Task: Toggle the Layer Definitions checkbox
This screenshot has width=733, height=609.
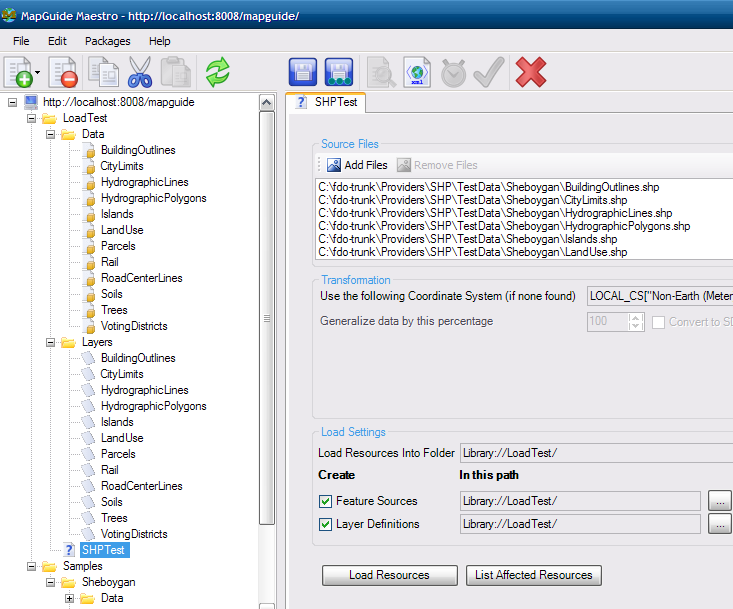Action: point(325,524)
